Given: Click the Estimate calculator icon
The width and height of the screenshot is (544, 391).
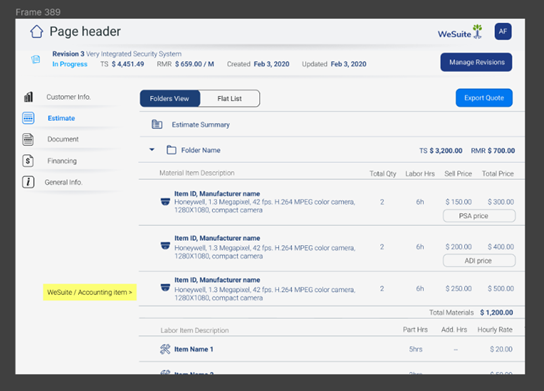Looking at the screenshot, I should pyautogui.click(x=28, y=118).
